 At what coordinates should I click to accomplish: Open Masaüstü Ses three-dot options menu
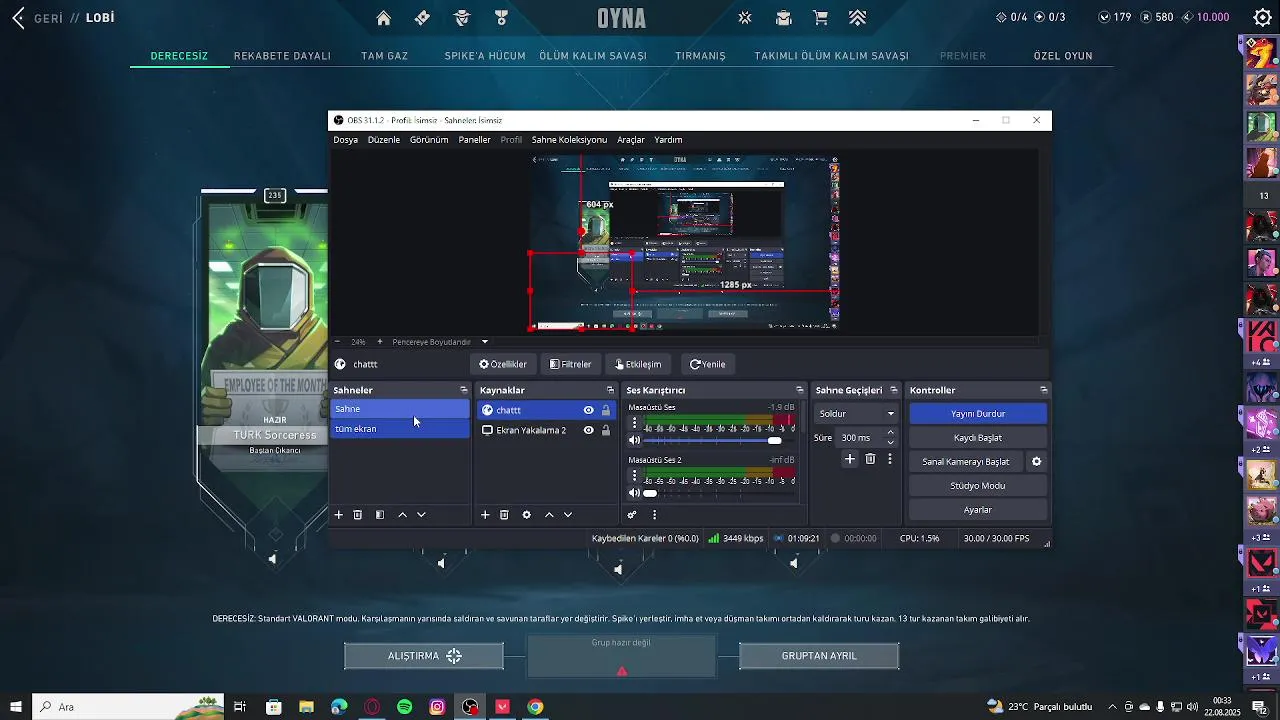(x=634, y=423)
